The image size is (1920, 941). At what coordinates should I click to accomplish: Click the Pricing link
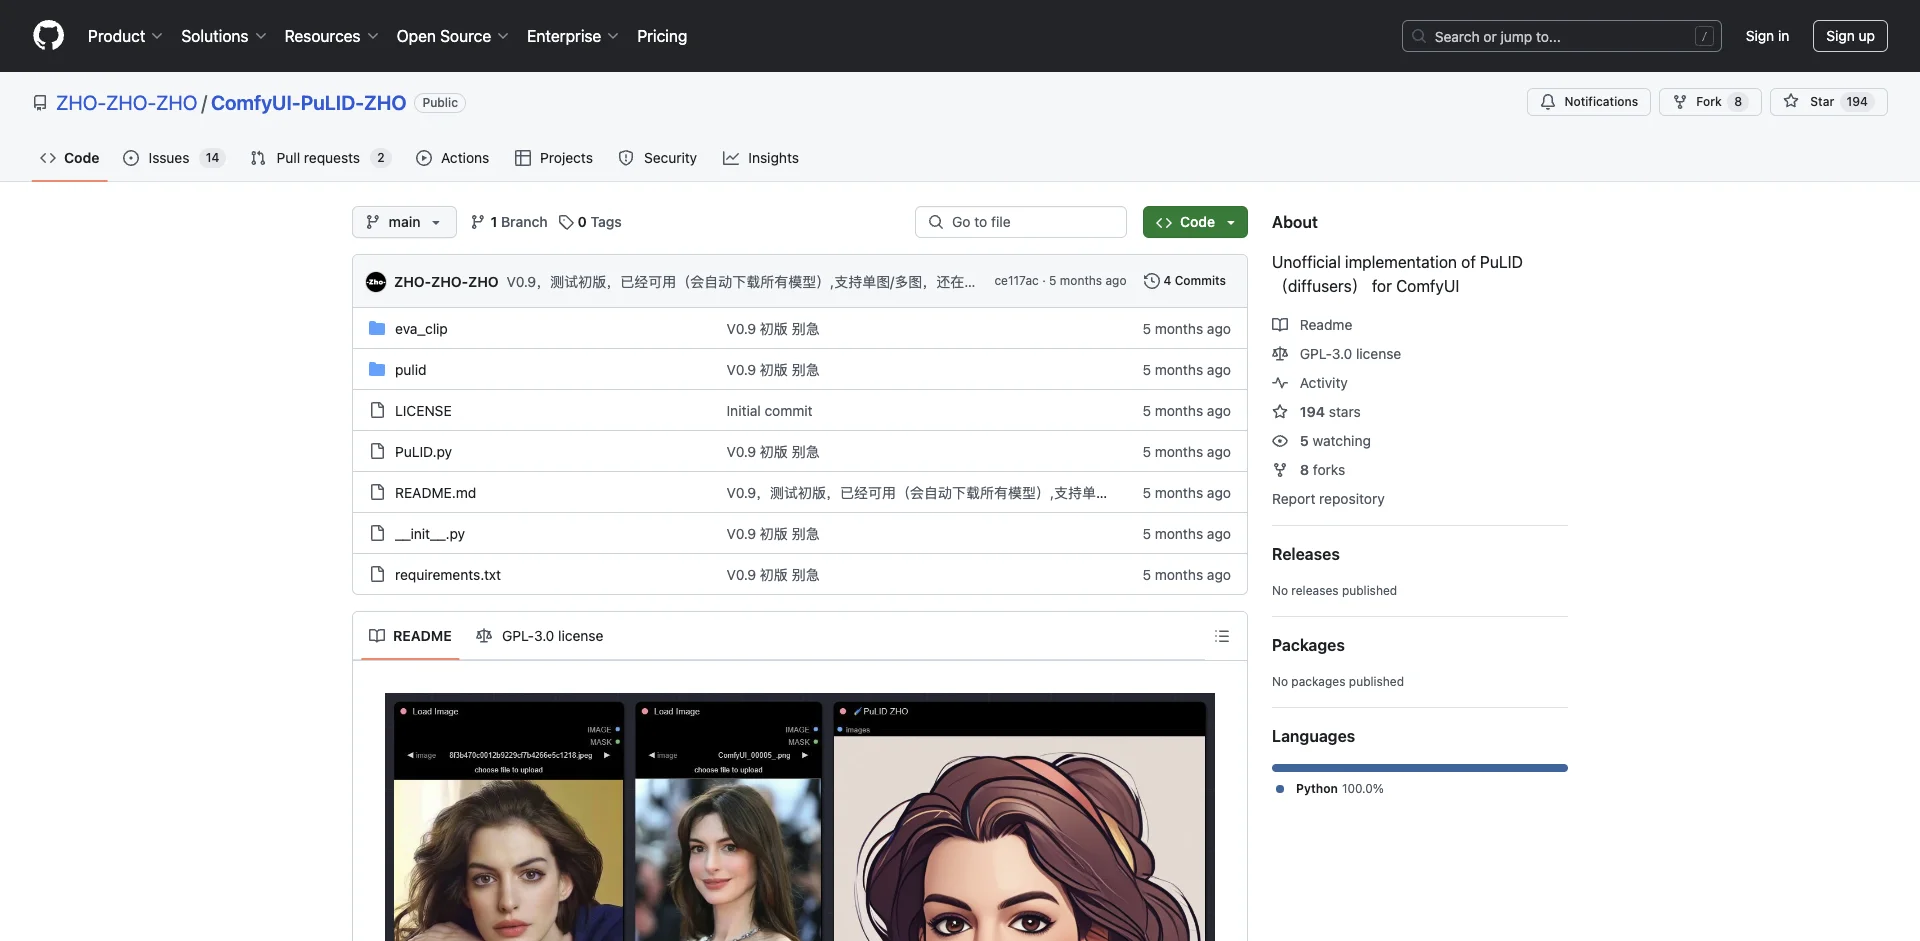pyautogui.click(x=662, y=36)
